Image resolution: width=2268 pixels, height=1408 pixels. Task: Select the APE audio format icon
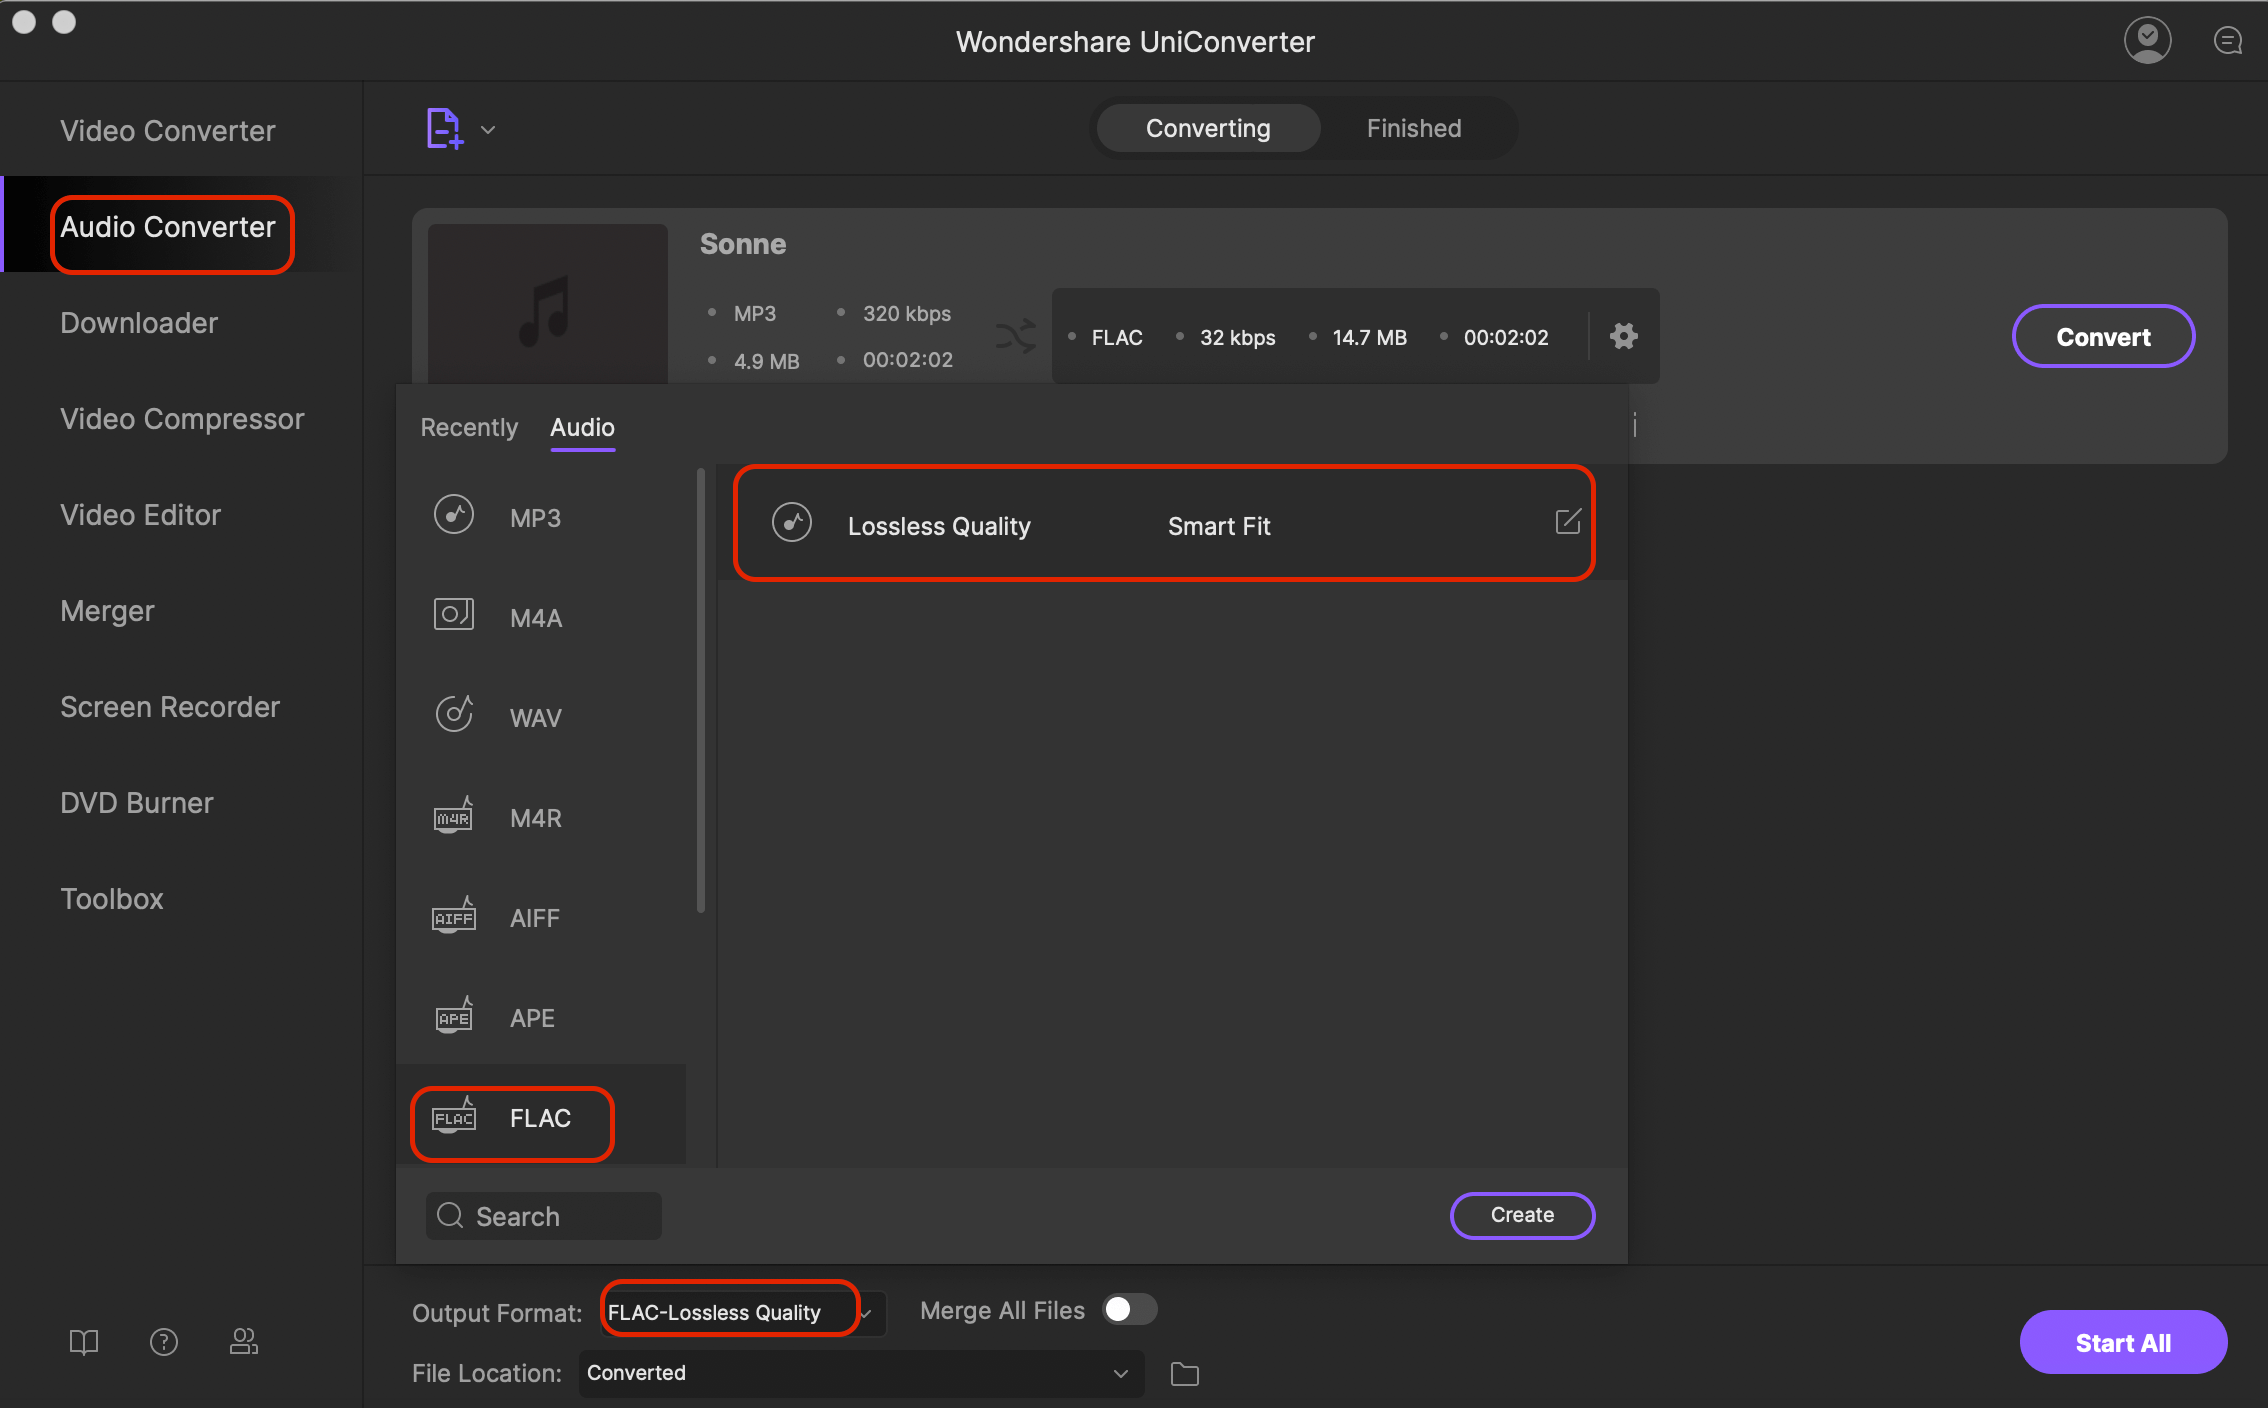click(453, 1015)
